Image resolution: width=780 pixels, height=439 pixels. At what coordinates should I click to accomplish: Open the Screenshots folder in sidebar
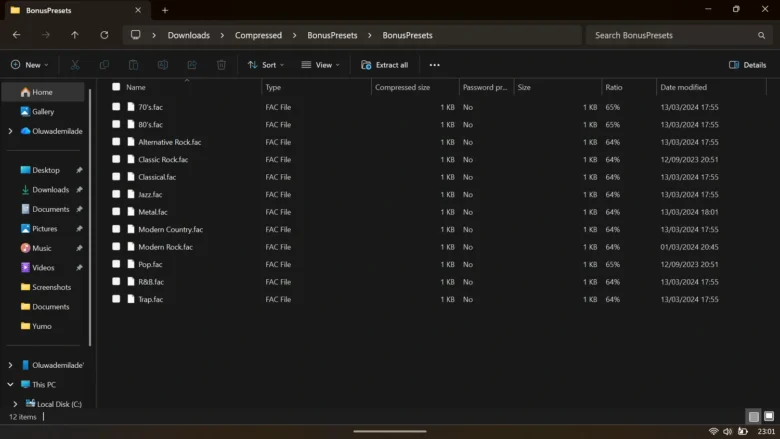[51, 287]
